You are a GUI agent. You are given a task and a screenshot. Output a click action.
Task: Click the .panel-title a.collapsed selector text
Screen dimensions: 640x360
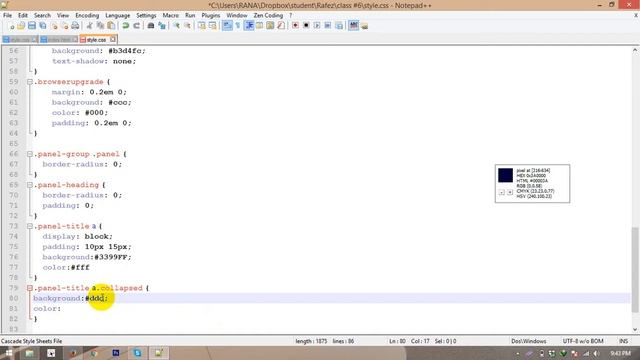[x=88, y=288]
